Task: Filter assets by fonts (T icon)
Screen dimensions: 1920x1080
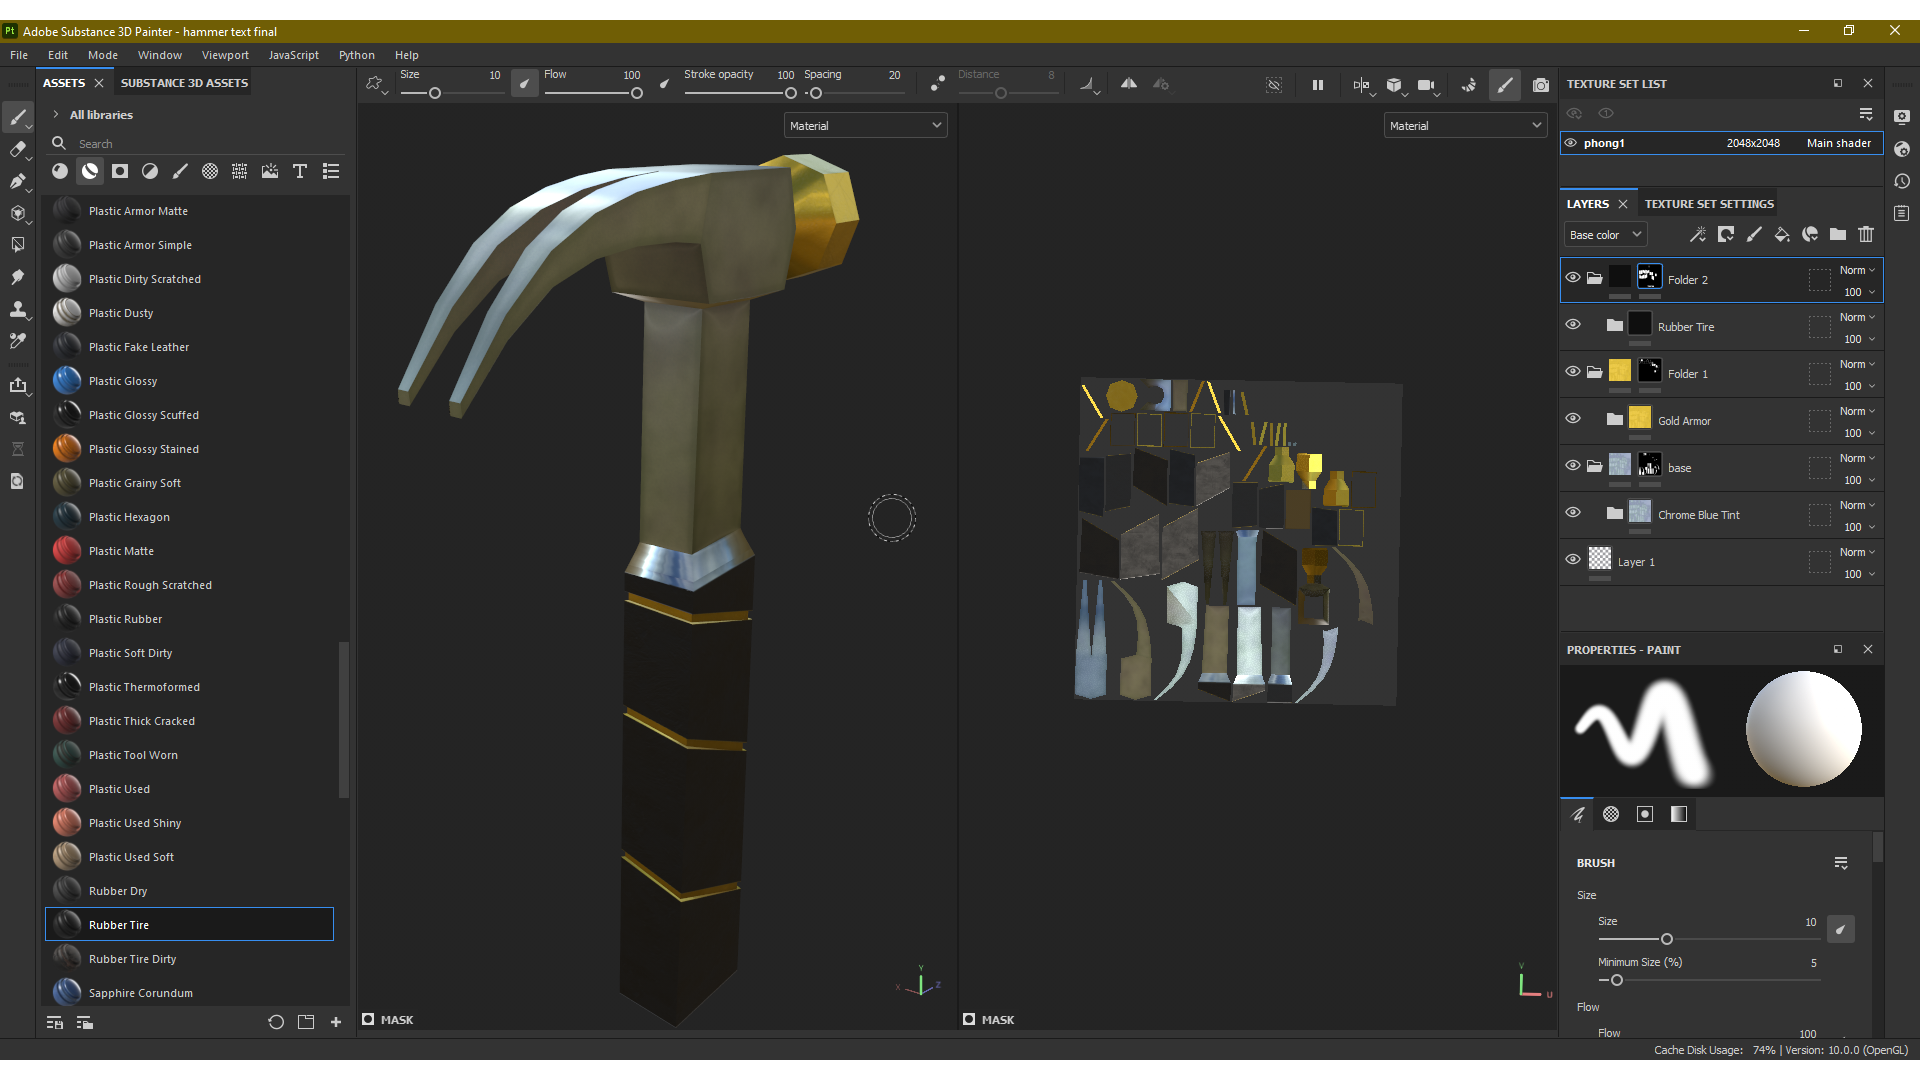Action: tap(300, 172)
